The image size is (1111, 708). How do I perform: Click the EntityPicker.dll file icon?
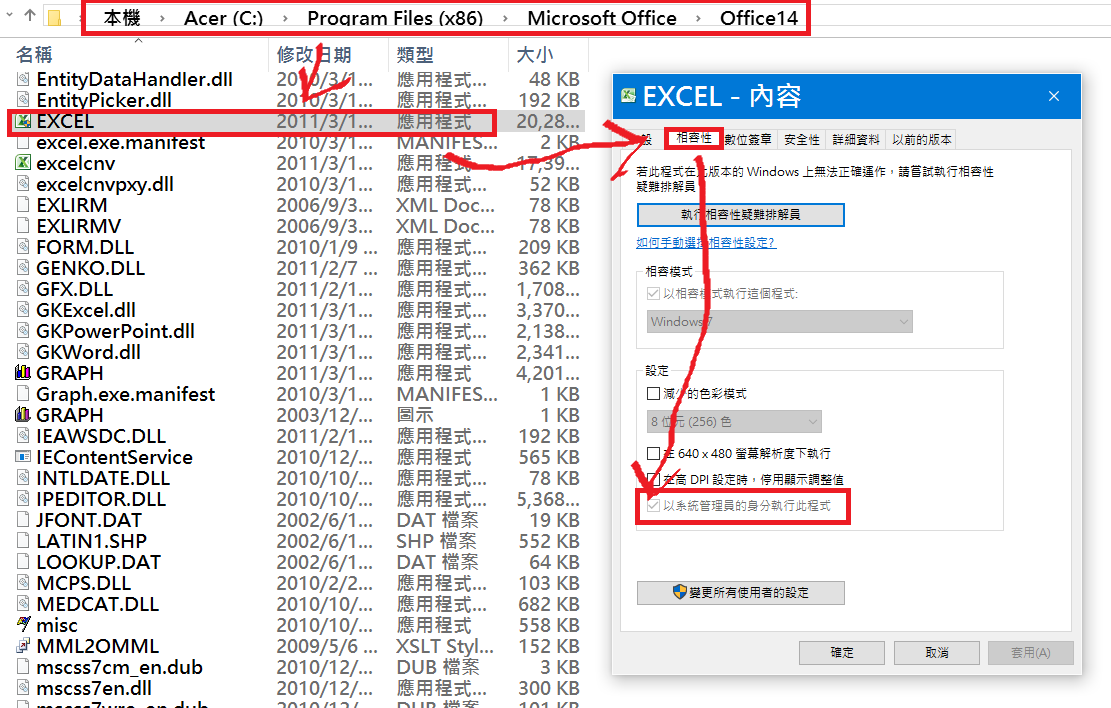click(23, 100)
